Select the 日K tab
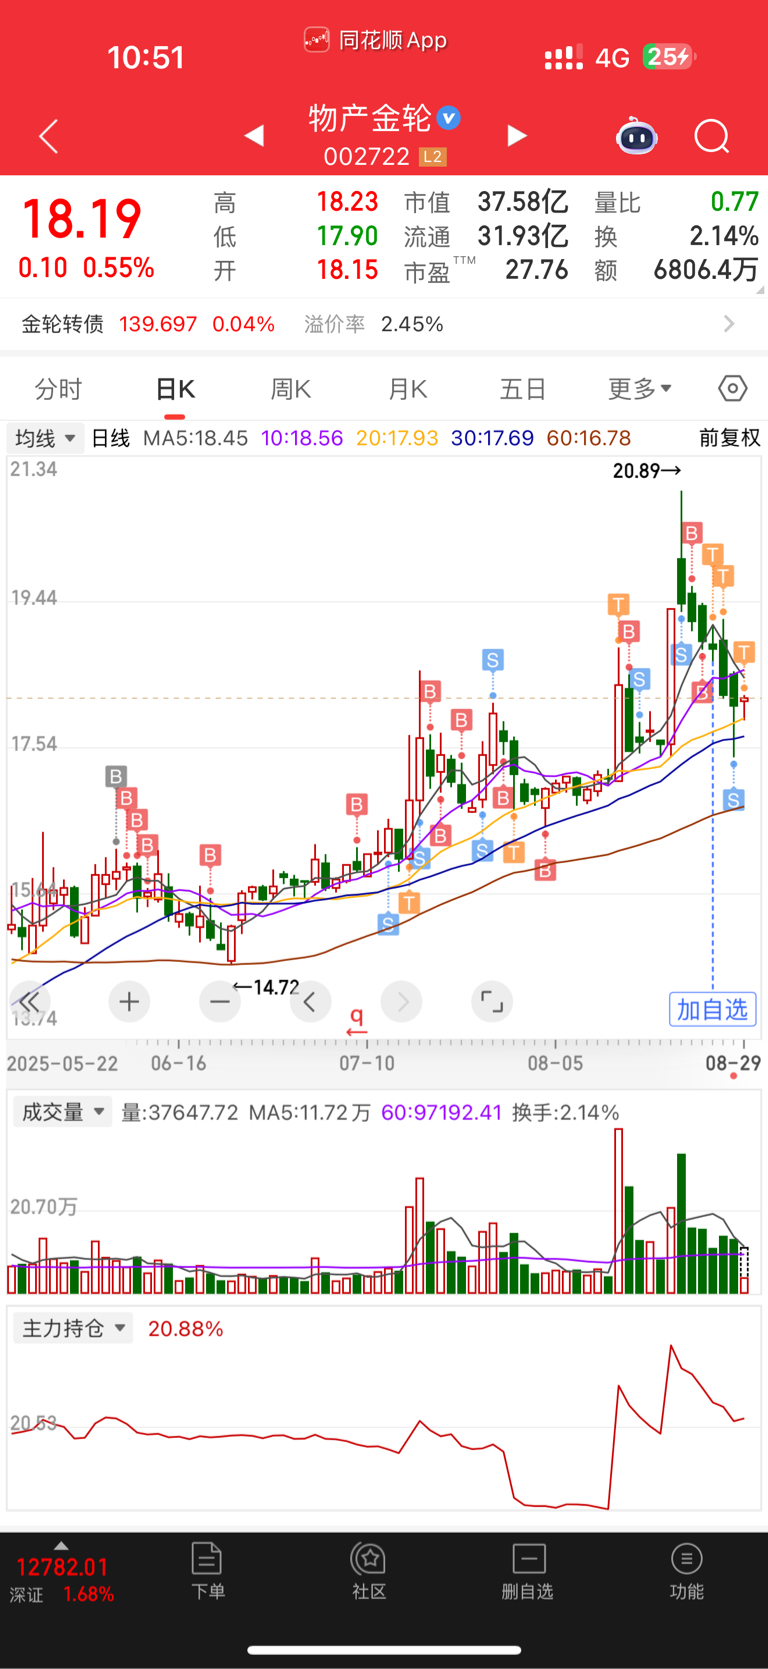This screenshot has width=768, height=1669. (x=175, y=389)
